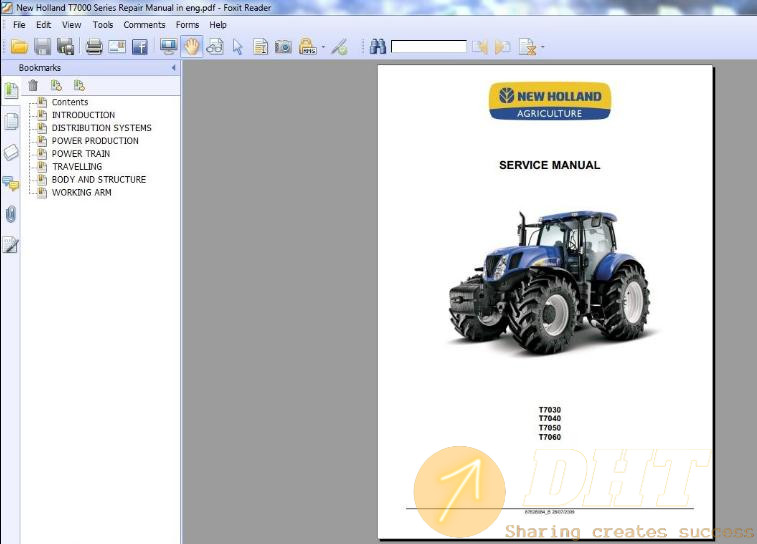Click into the search text box

[x=429, y=47]
